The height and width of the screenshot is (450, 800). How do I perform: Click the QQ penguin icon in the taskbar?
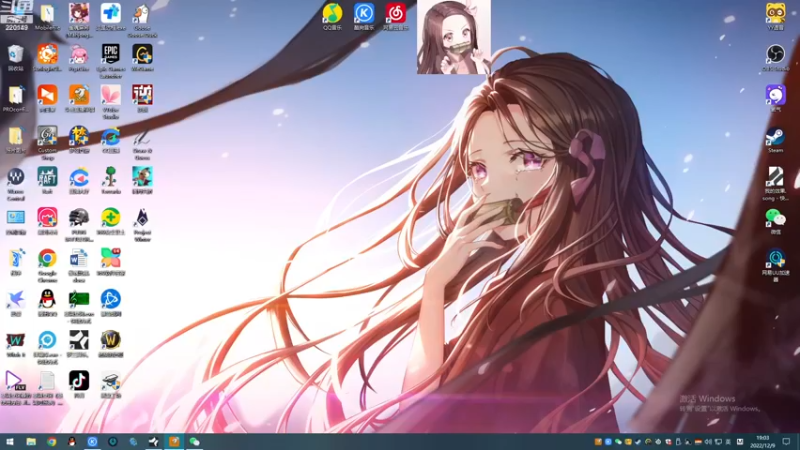pyautogui.click(x=72, y=442)
